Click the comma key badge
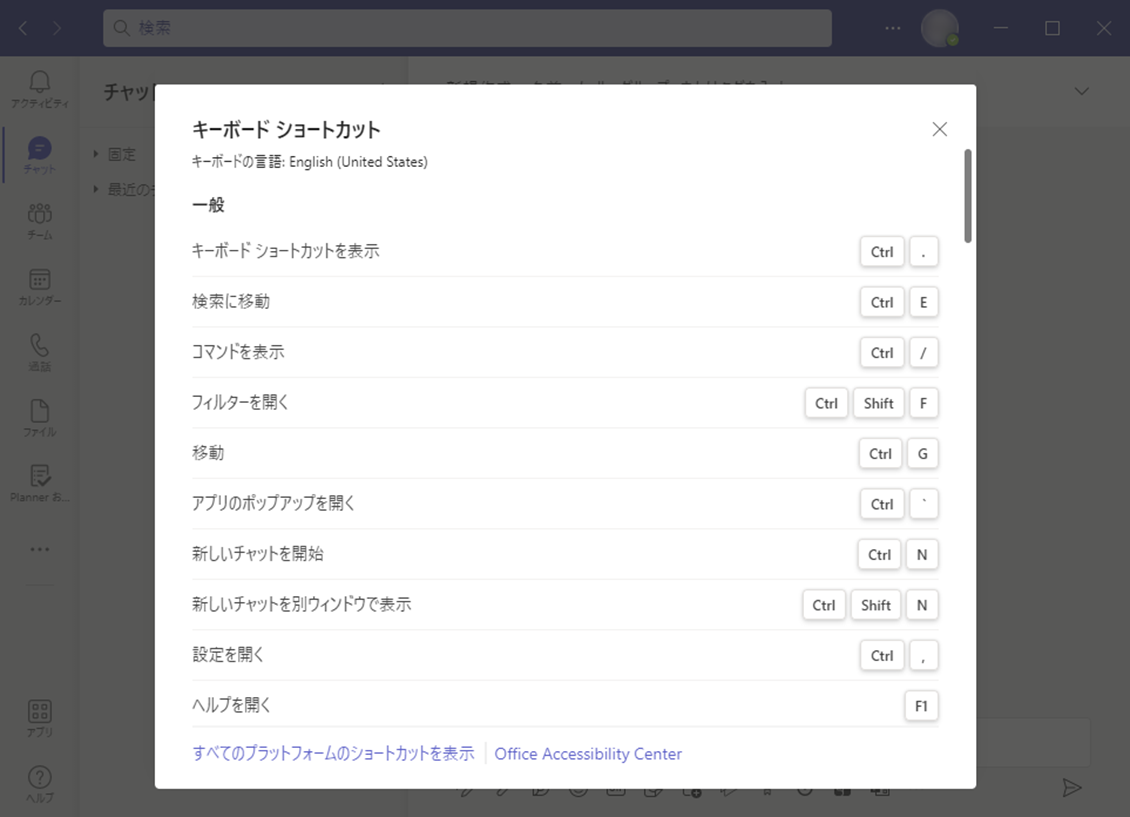Screen dimensions: 1130x817 pyautogui.click(x=923, y=656)
